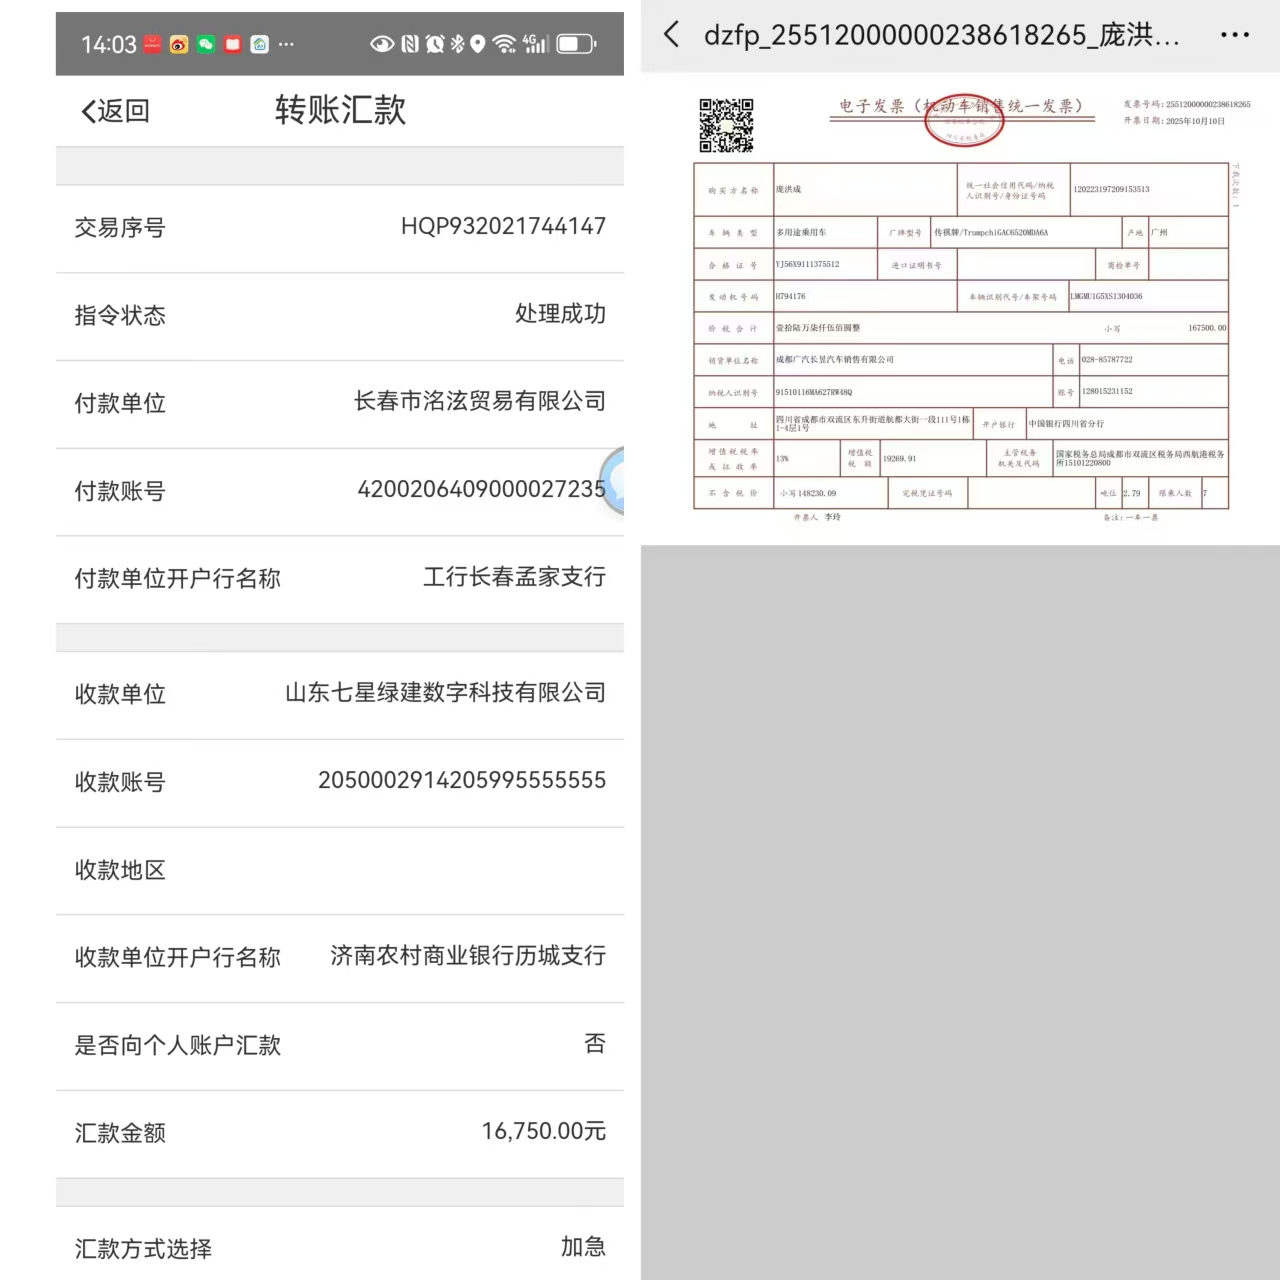The image size is (1280, 1280).
Task: Tap the 返回 back button
Action: 116,111
